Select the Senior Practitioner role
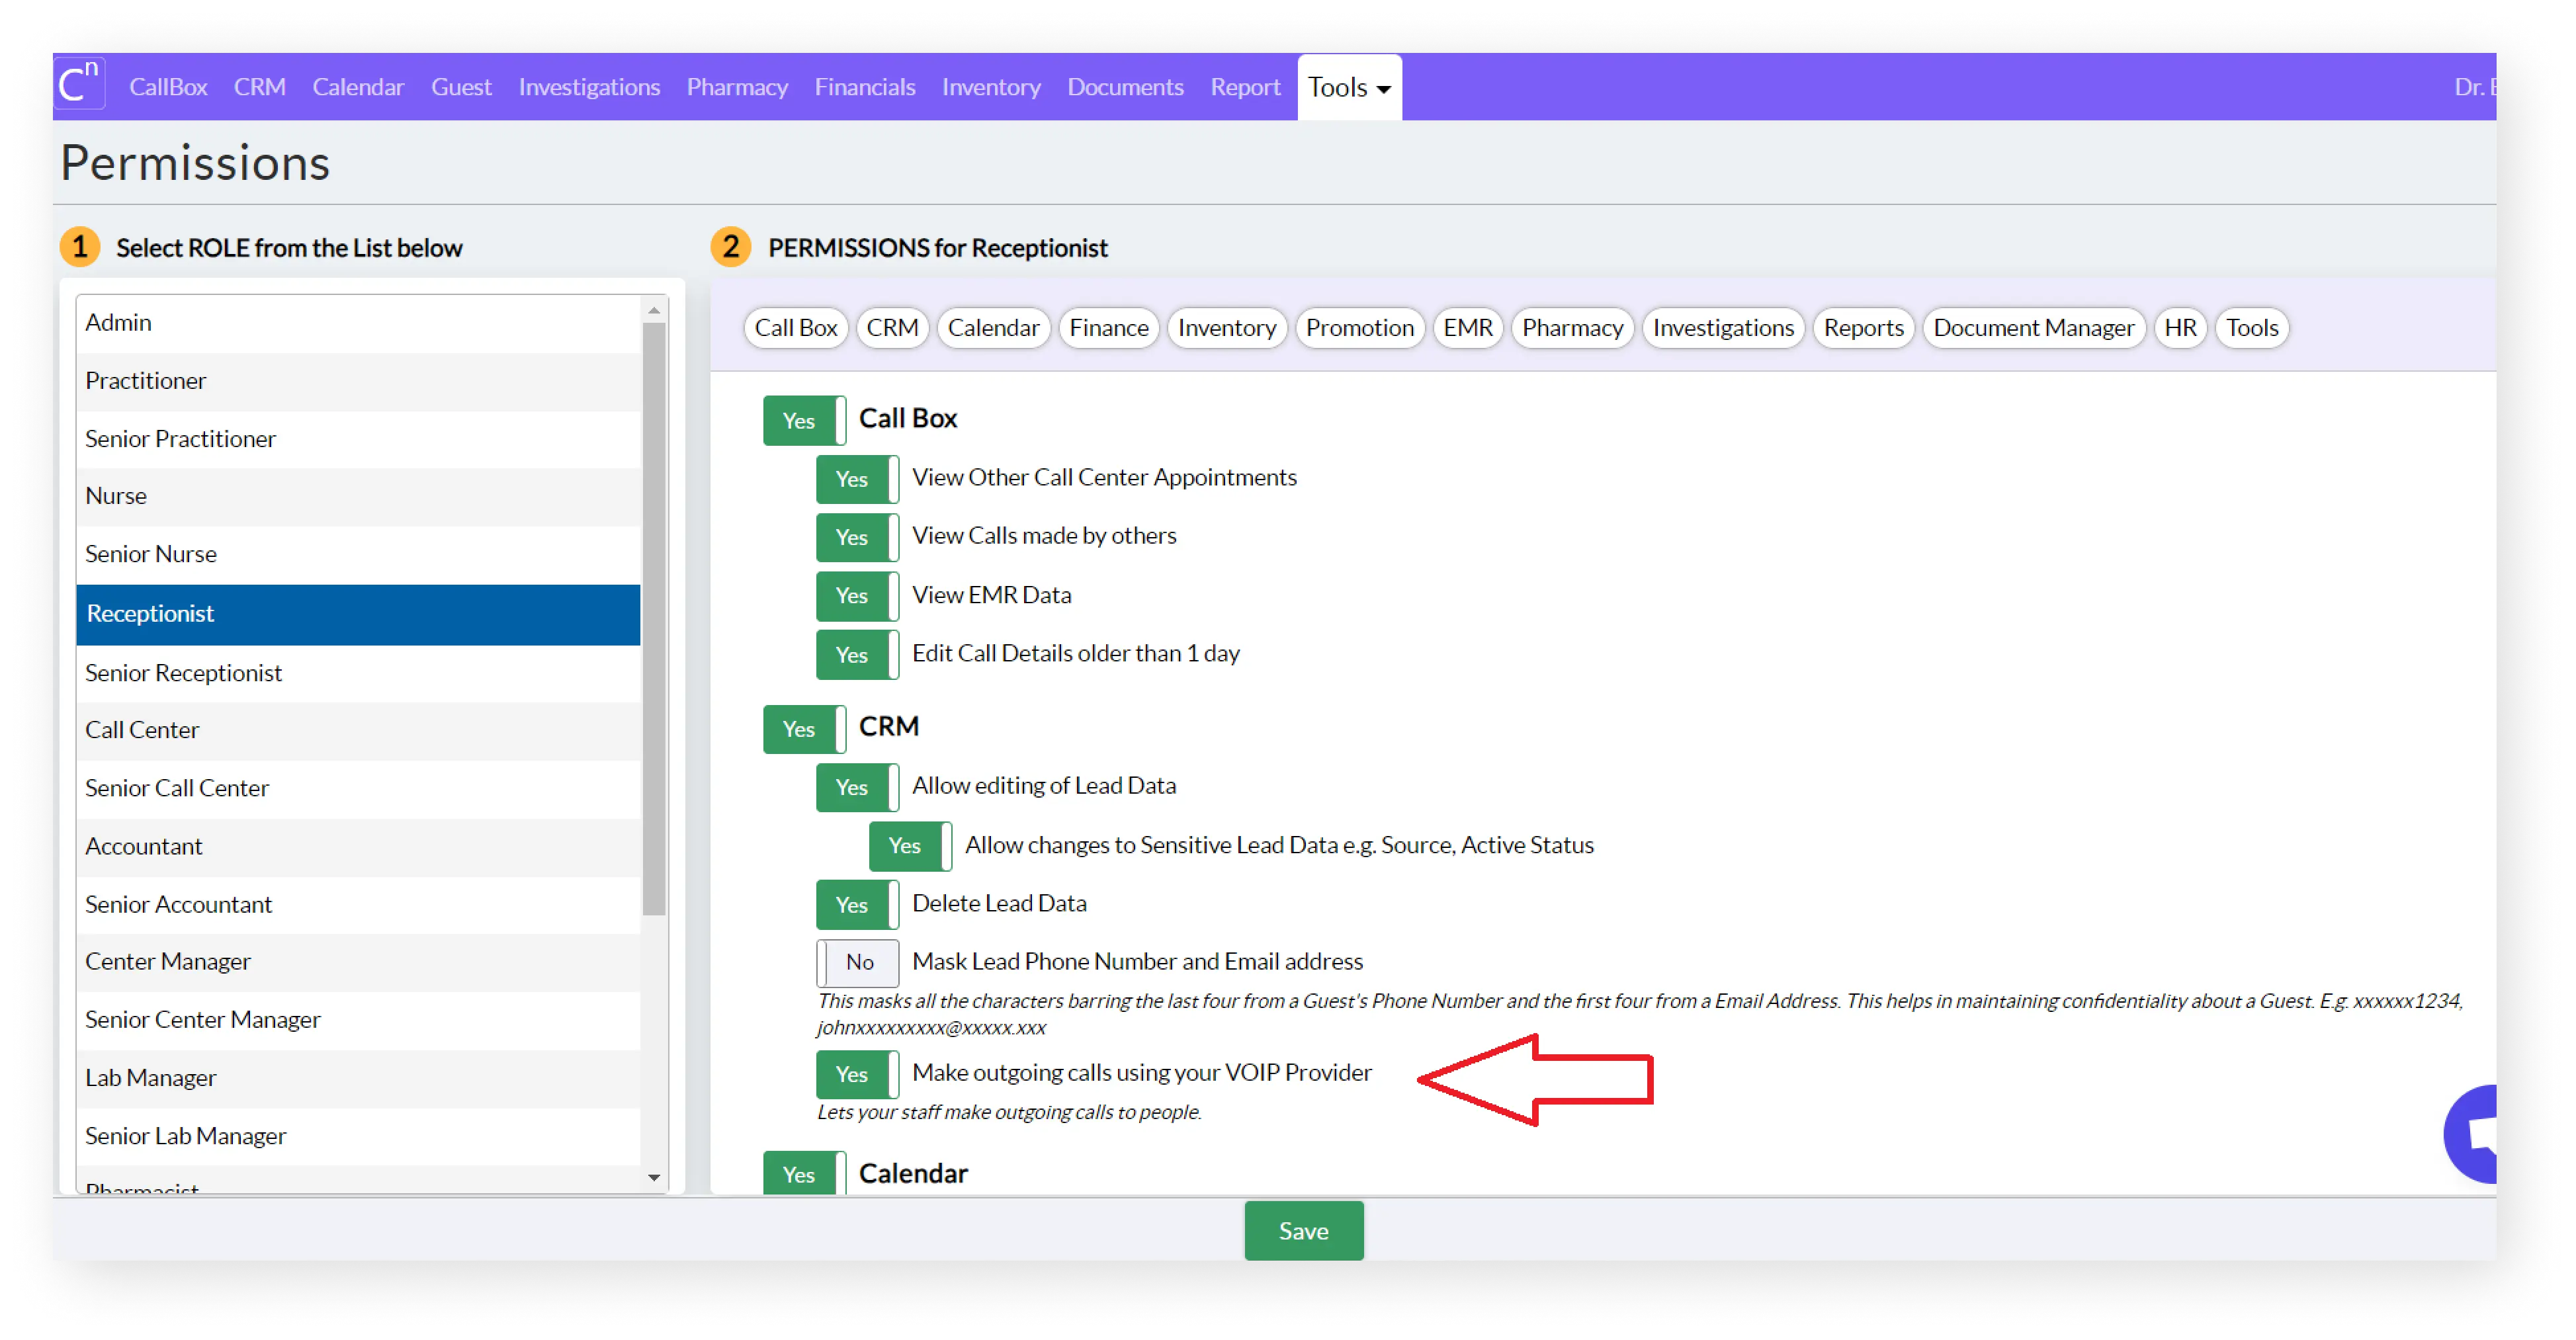The height and width of the screenshot is (1340, 2576). coord(358,439)
